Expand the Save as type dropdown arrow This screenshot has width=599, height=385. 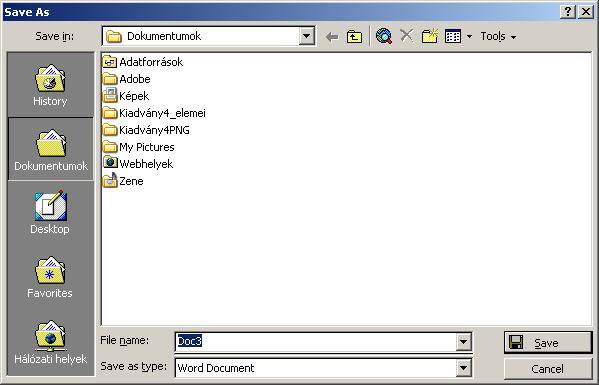tap(463, 368)
